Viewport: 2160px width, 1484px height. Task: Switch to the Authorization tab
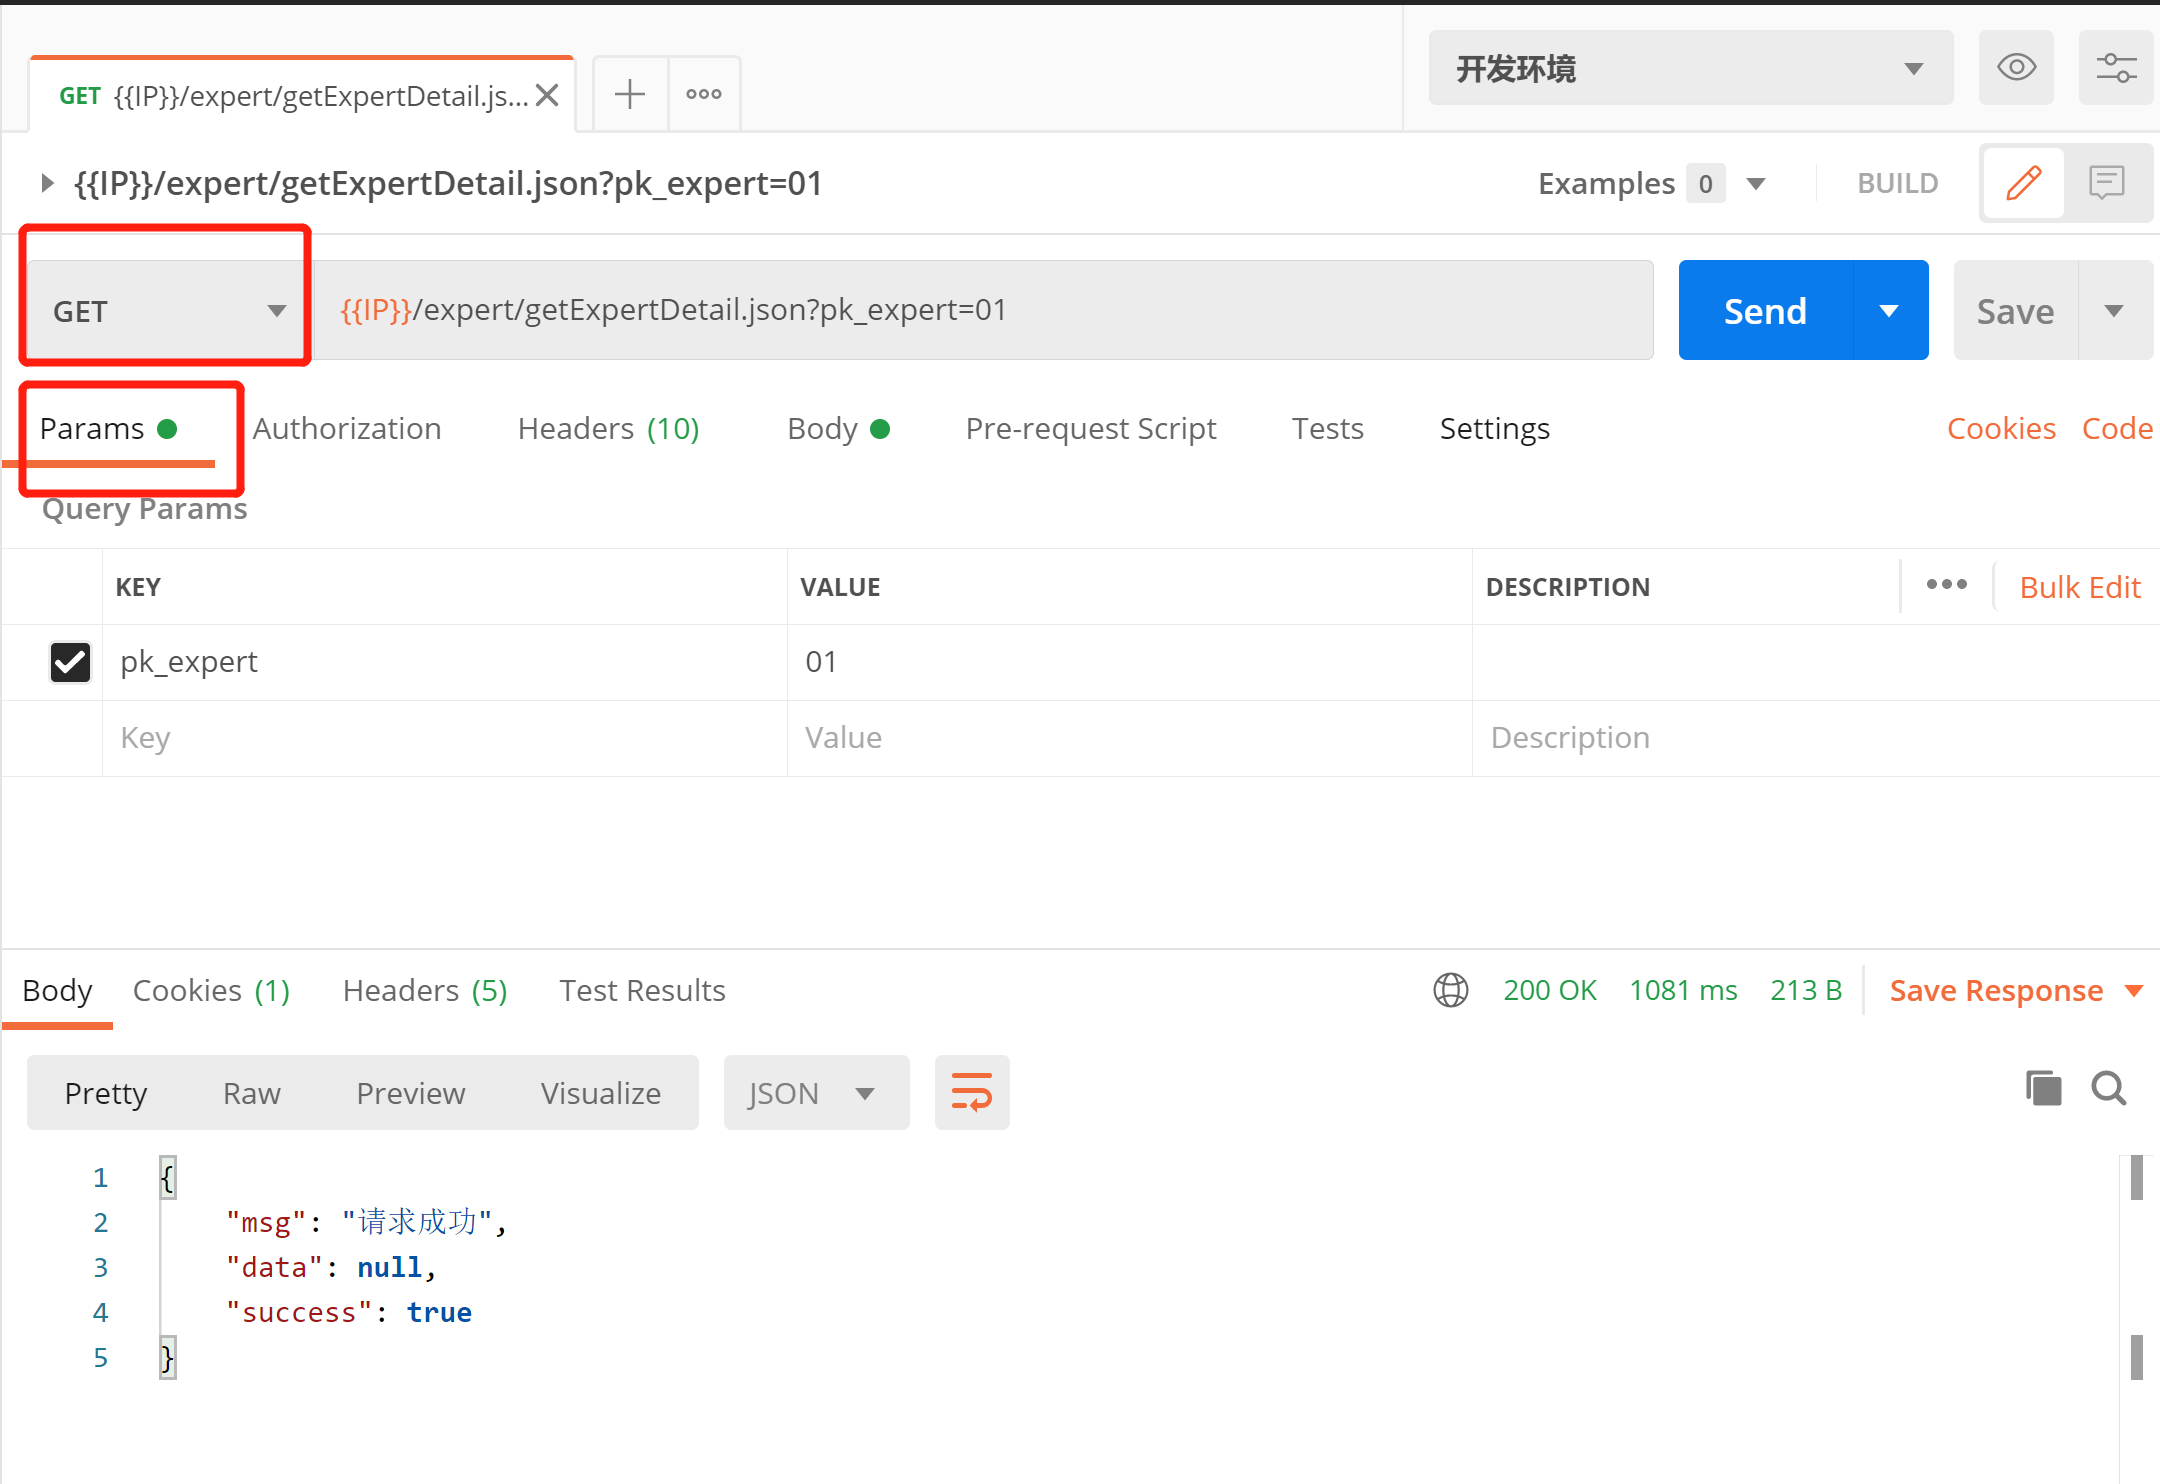coord(346,428)
